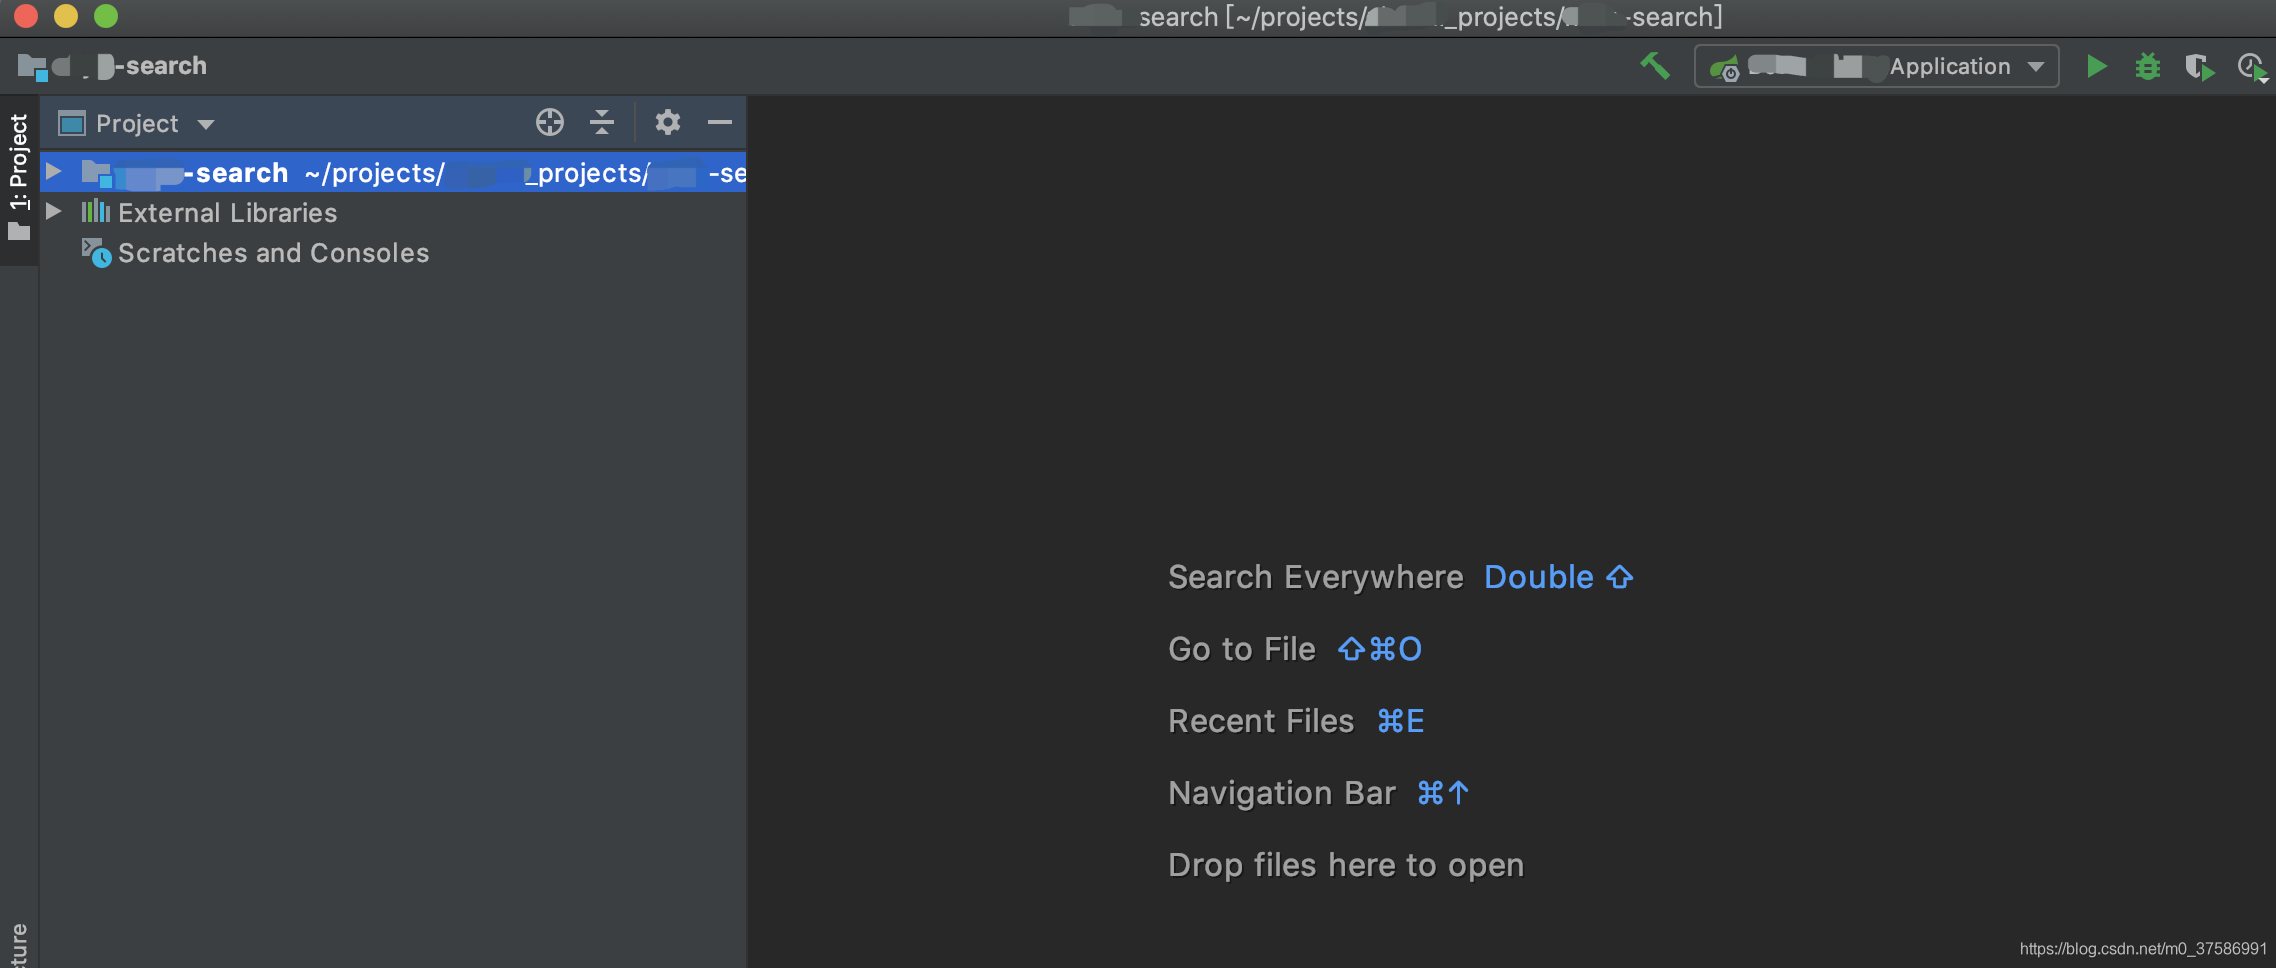
Task: Select External Libraries in tree
Action: 227,212
